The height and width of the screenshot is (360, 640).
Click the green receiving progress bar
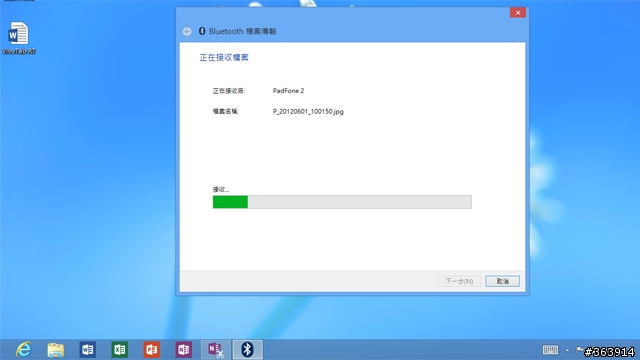point(342,202)
